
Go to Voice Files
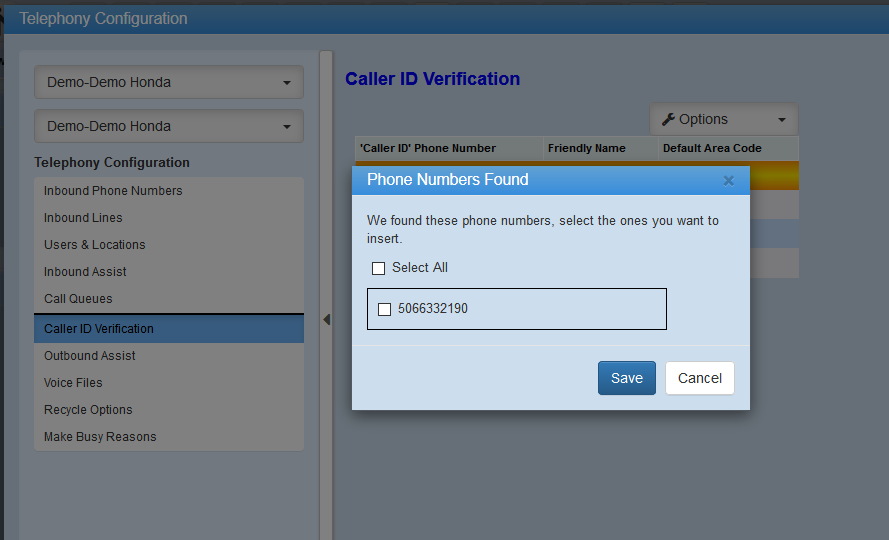coord(73,383)
